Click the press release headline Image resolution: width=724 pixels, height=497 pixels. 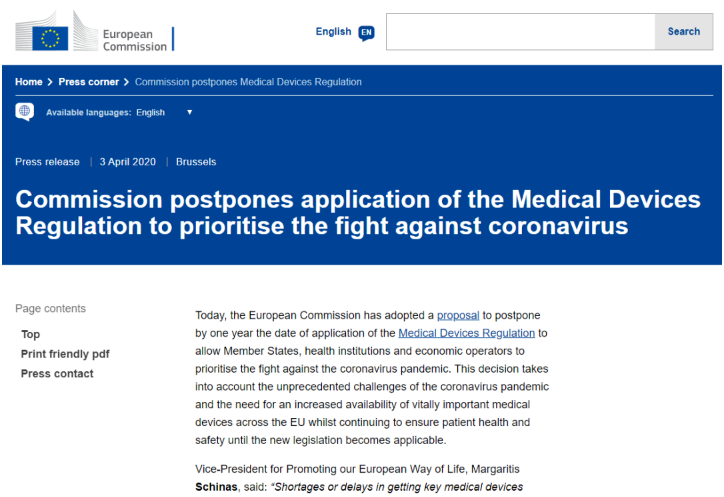point(358,212)
